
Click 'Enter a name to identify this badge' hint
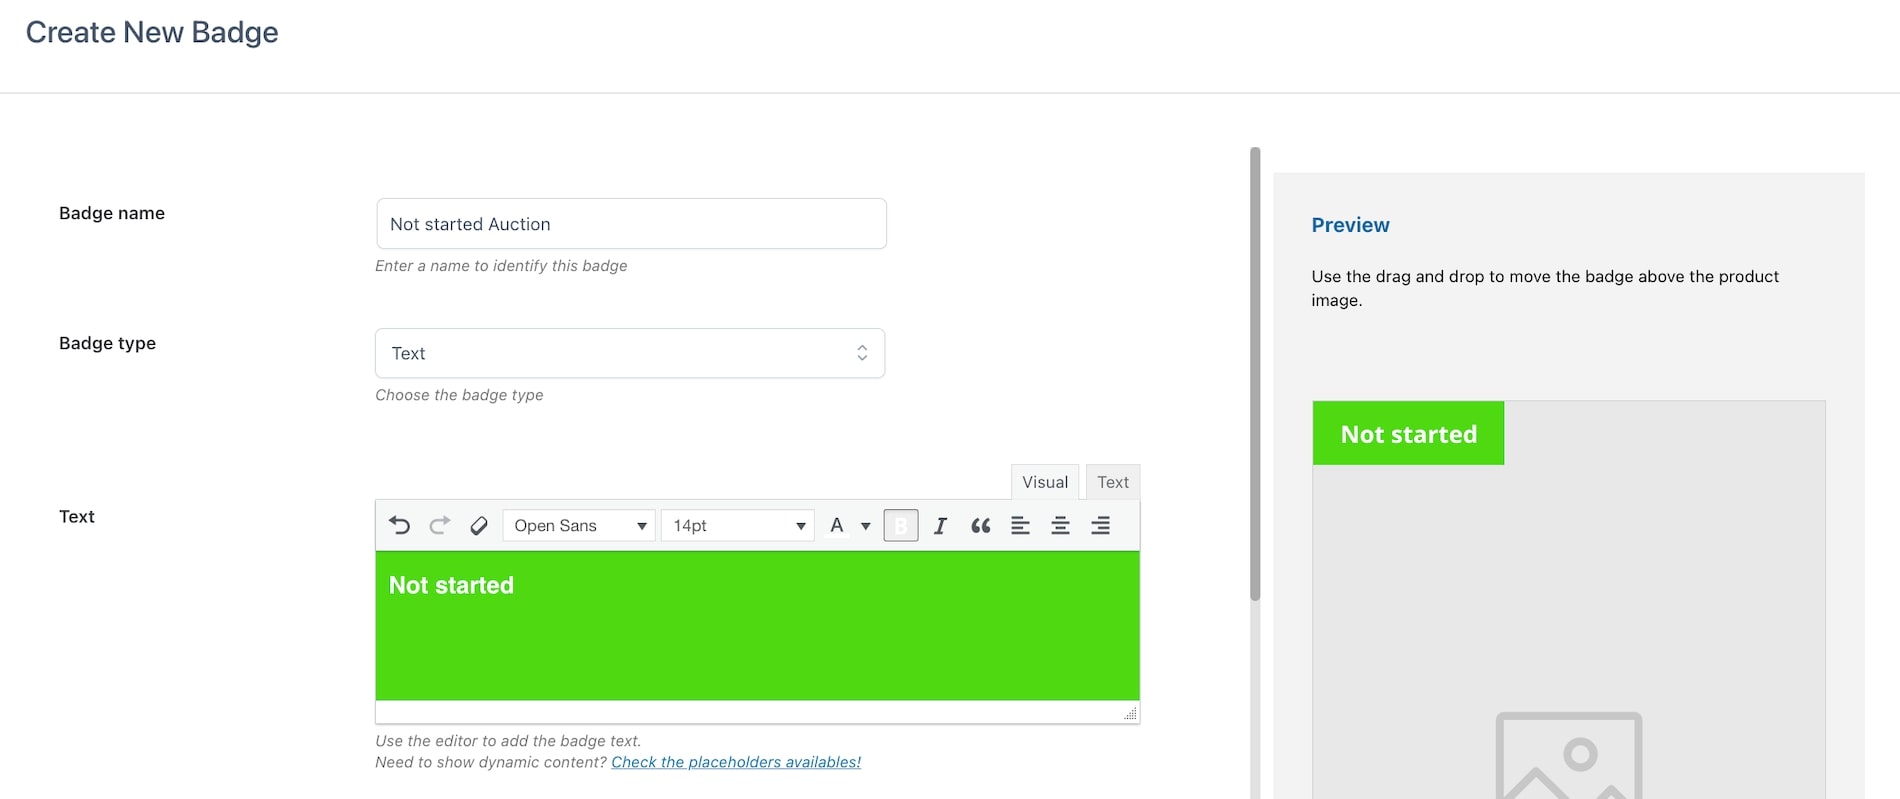pos(501,266)
